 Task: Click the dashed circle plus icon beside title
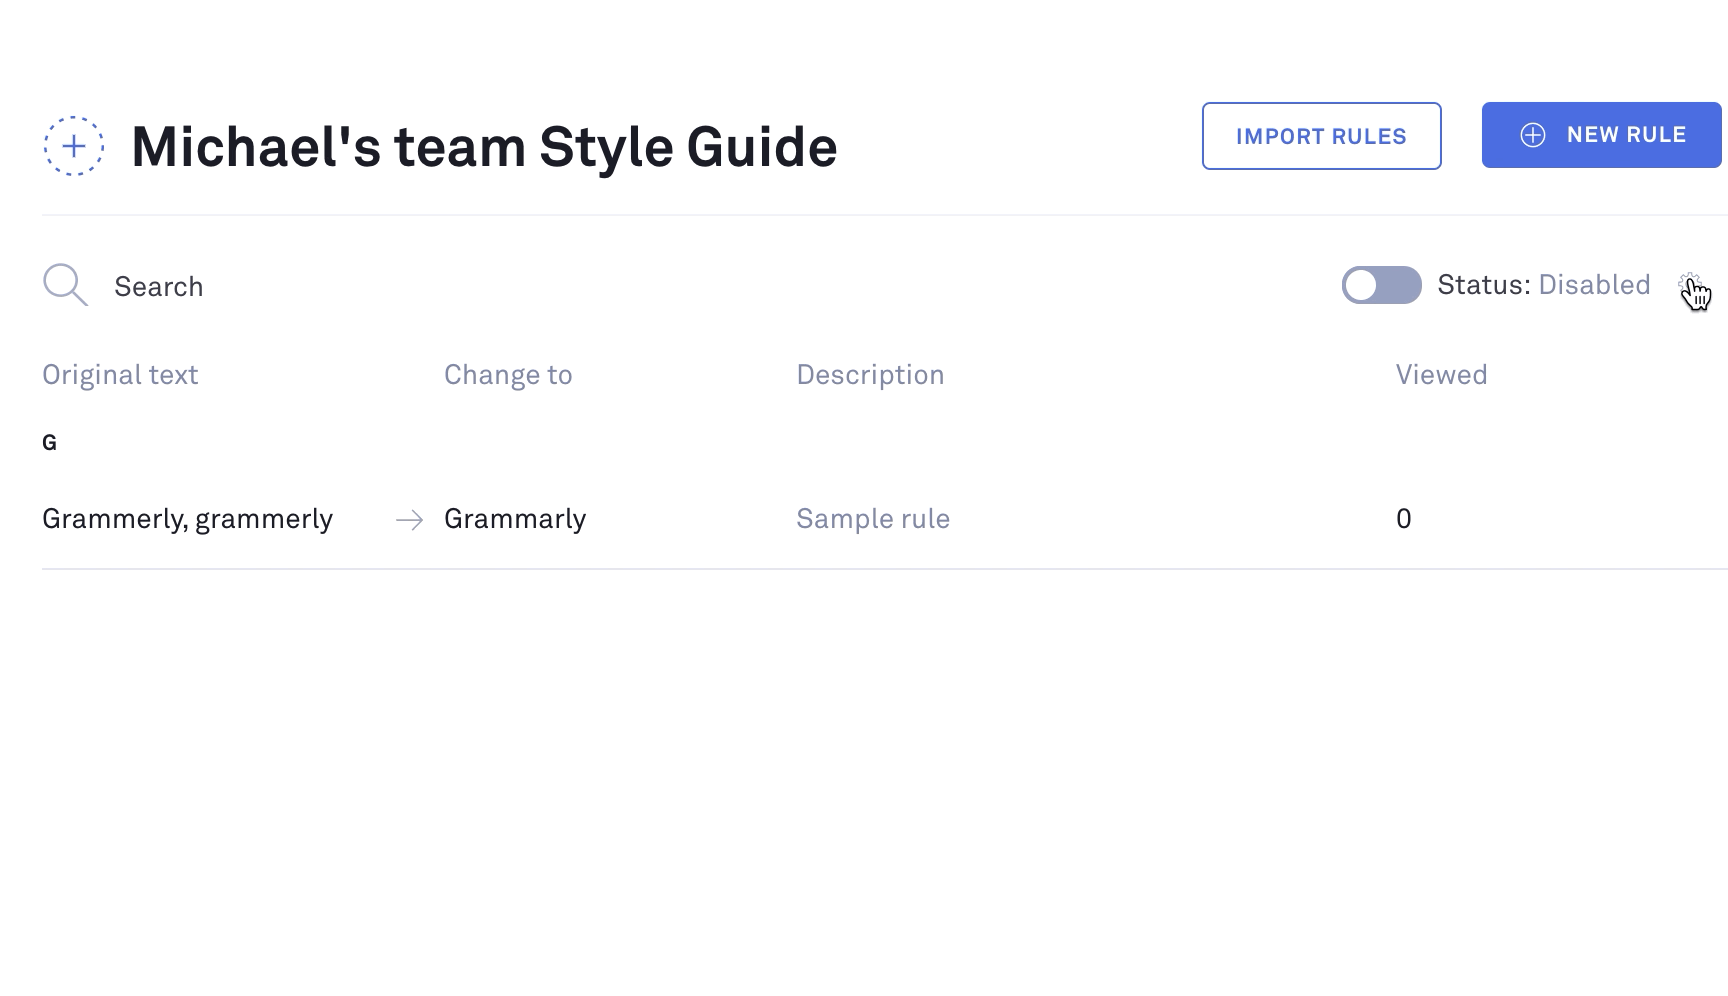click(x=73, y=146)
